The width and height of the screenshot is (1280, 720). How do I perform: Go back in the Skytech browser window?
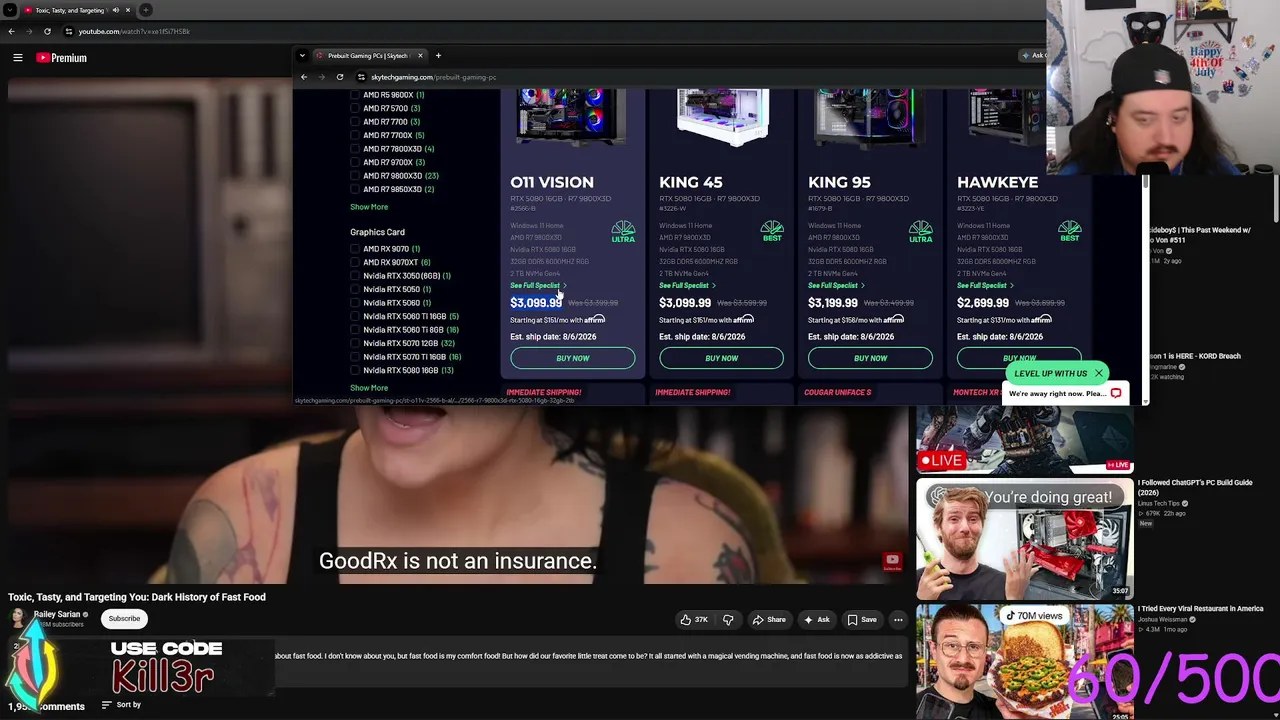pos(304,77)
